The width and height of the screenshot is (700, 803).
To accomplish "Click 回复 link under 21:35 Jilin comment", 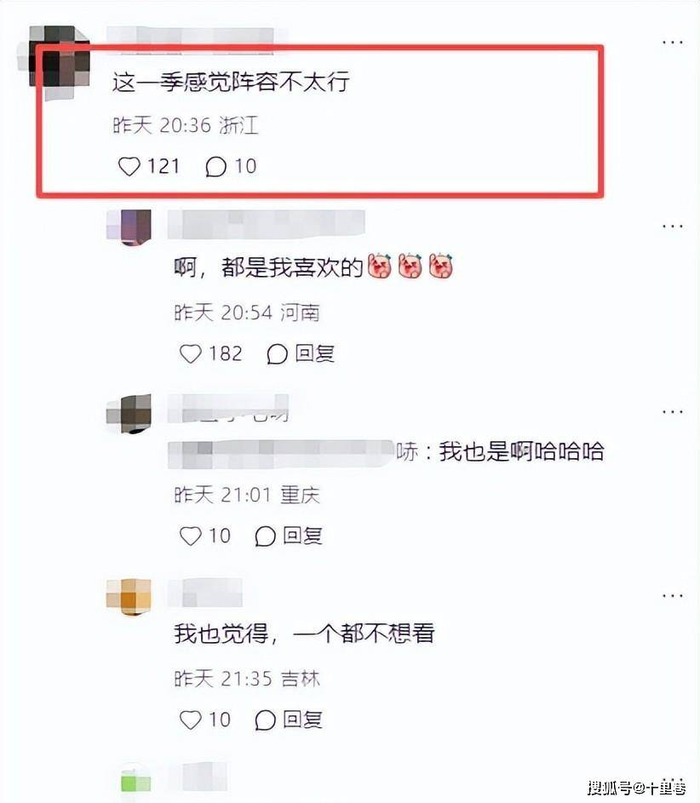I will pyautogui.click(x=303, y=720).
